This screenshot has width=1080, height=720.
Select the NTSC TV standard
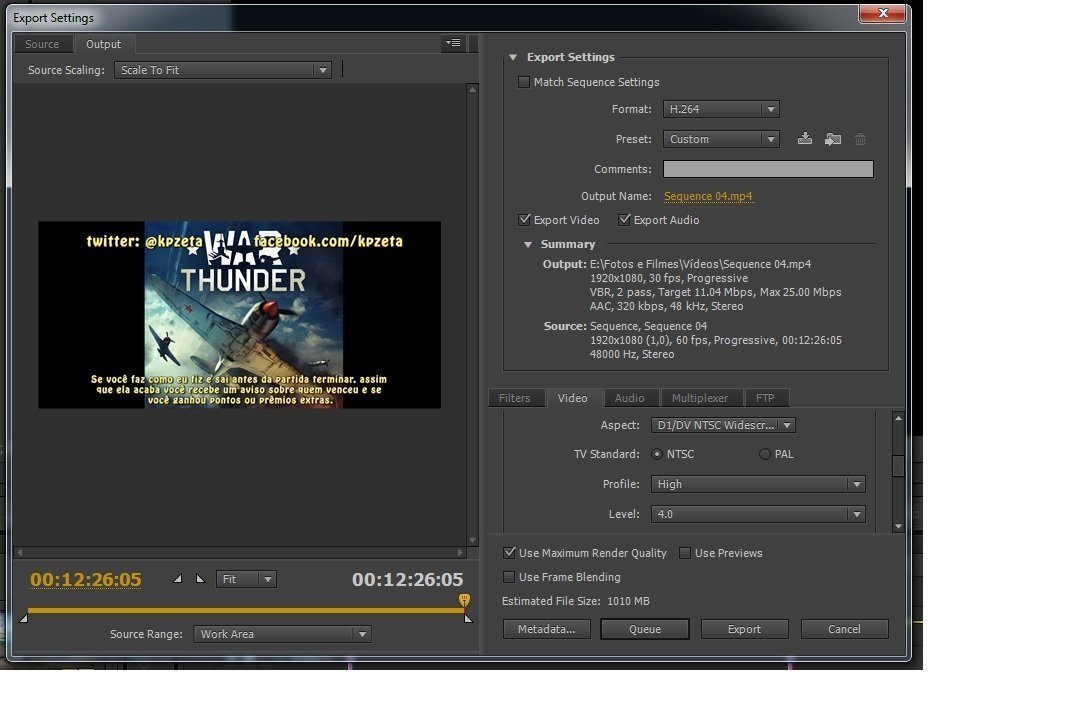point(656,454)
